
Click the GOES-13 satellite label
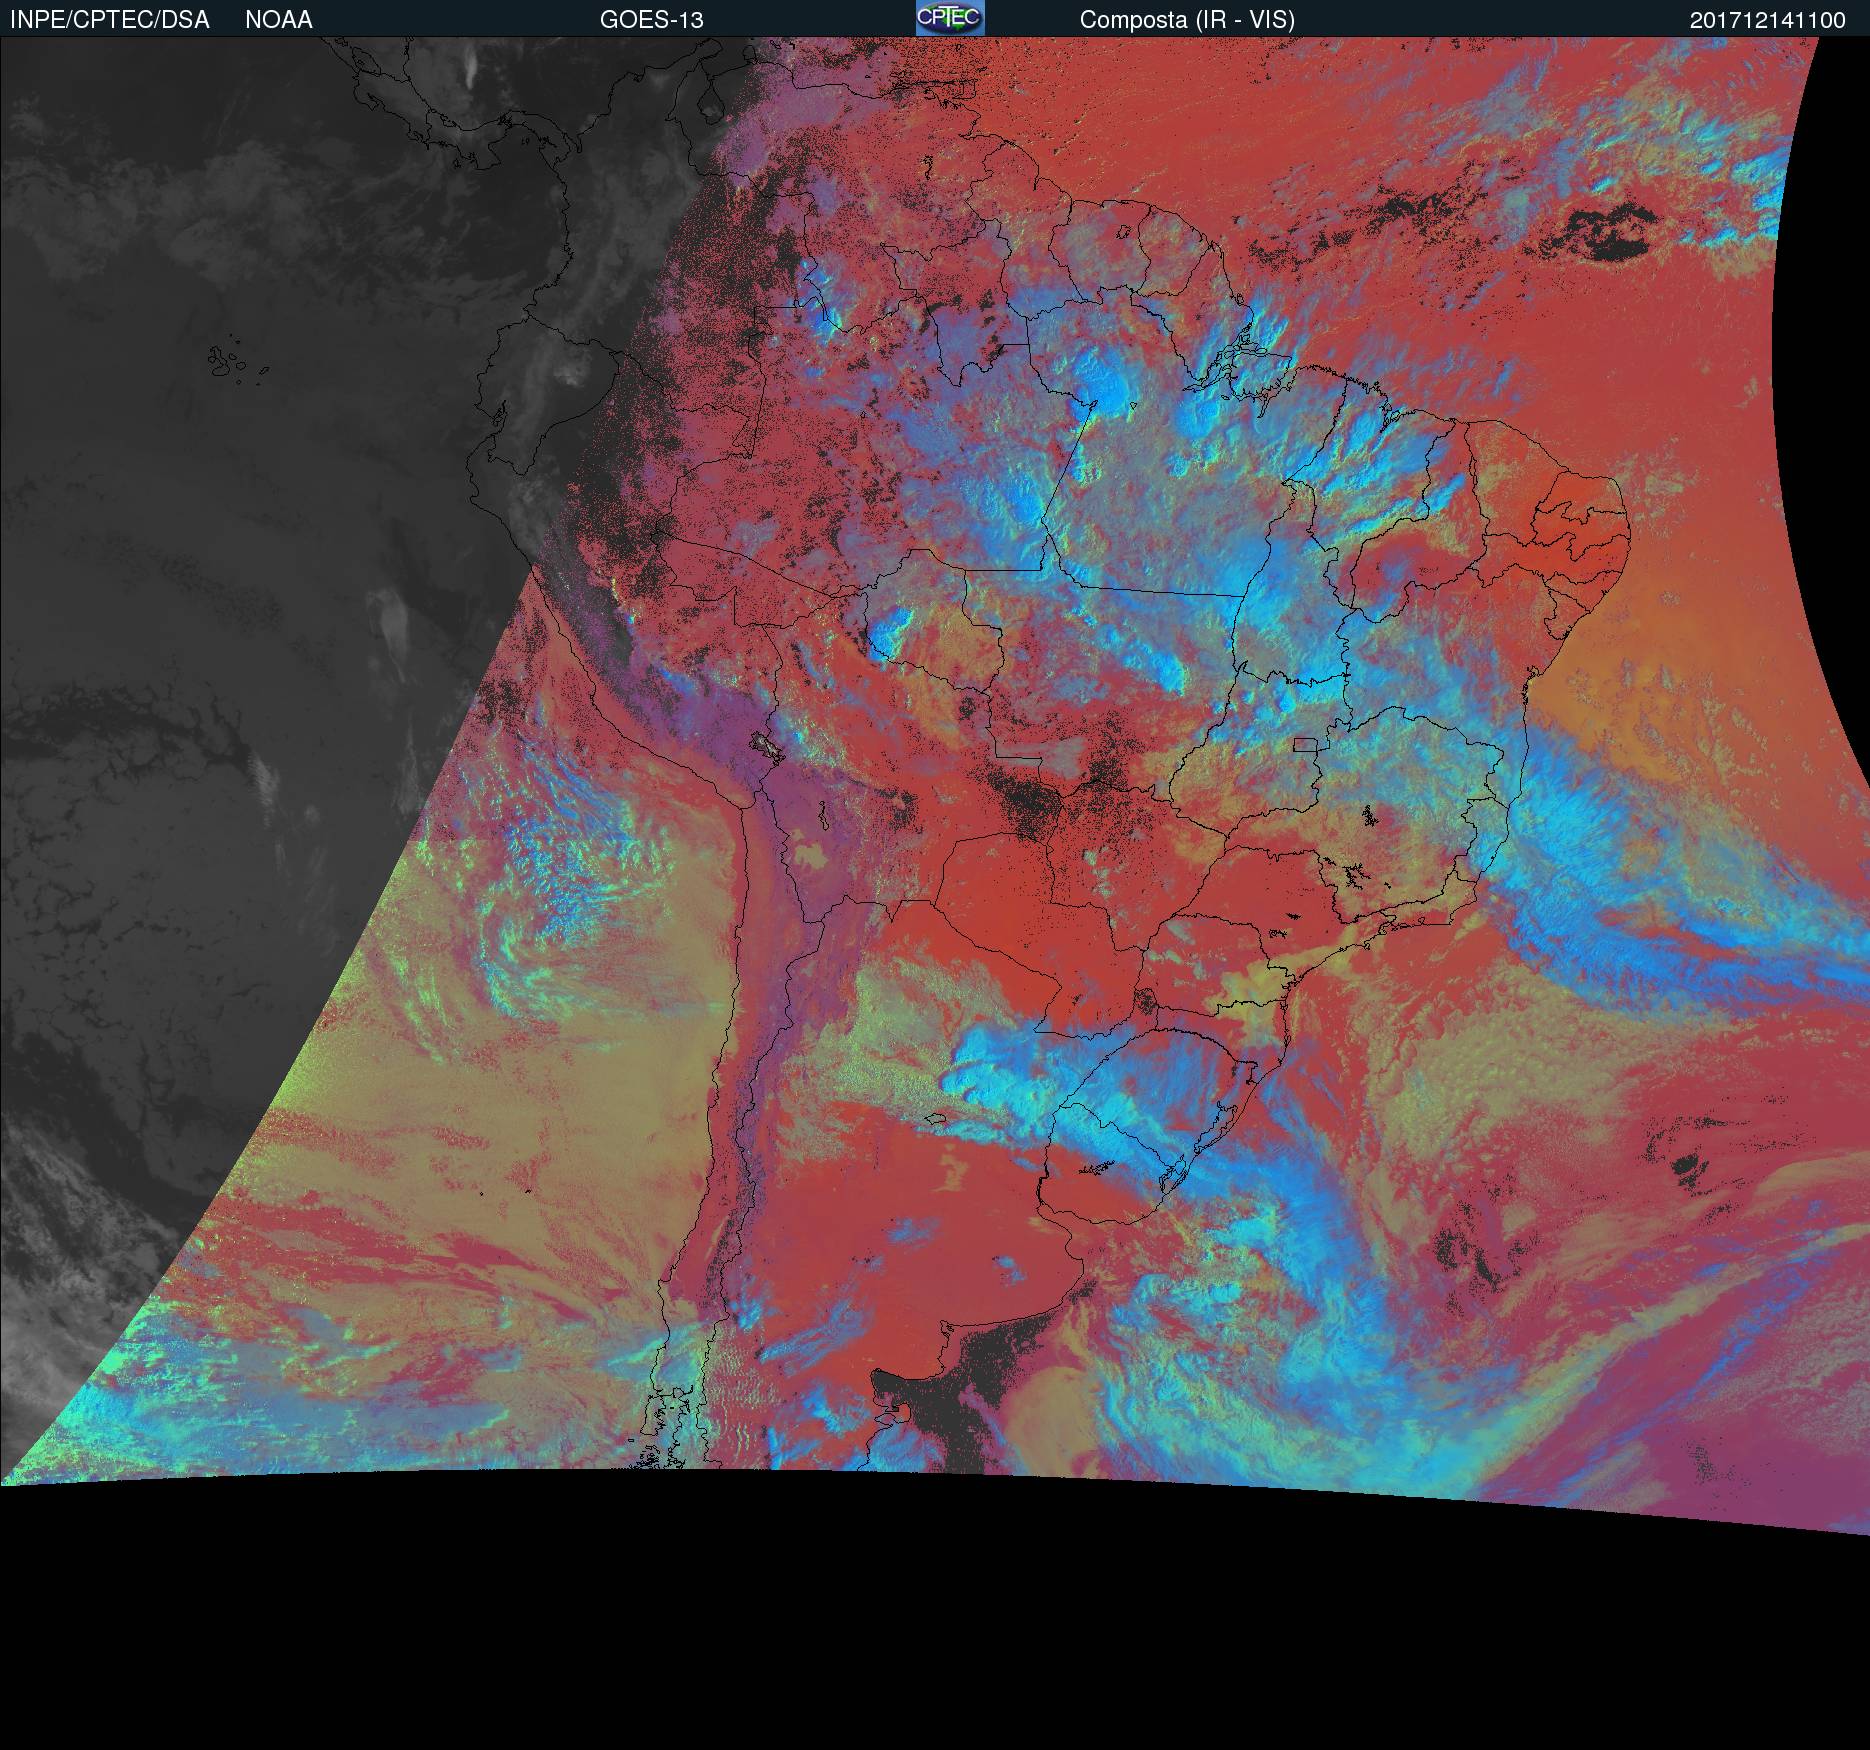click(x=652, y=20)
